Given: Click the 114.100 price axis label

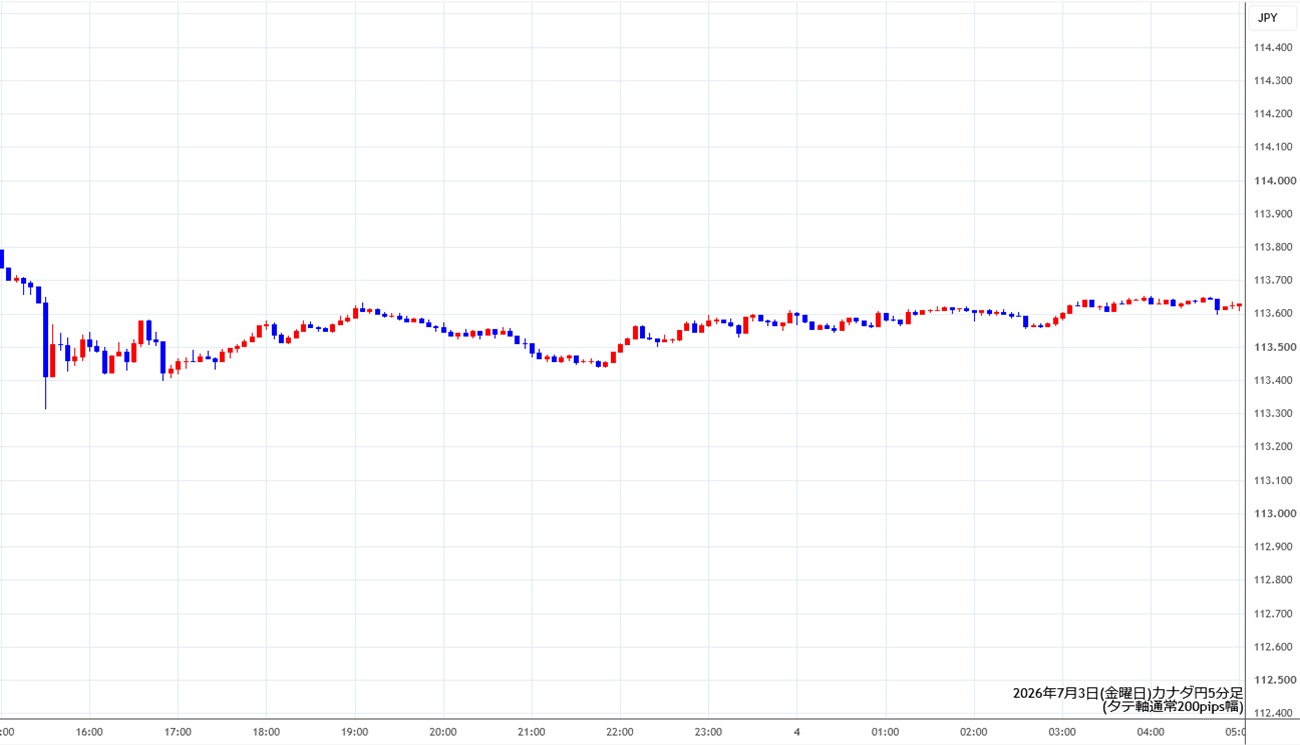Looking at the screenshot, I should tap(1271, 147).
